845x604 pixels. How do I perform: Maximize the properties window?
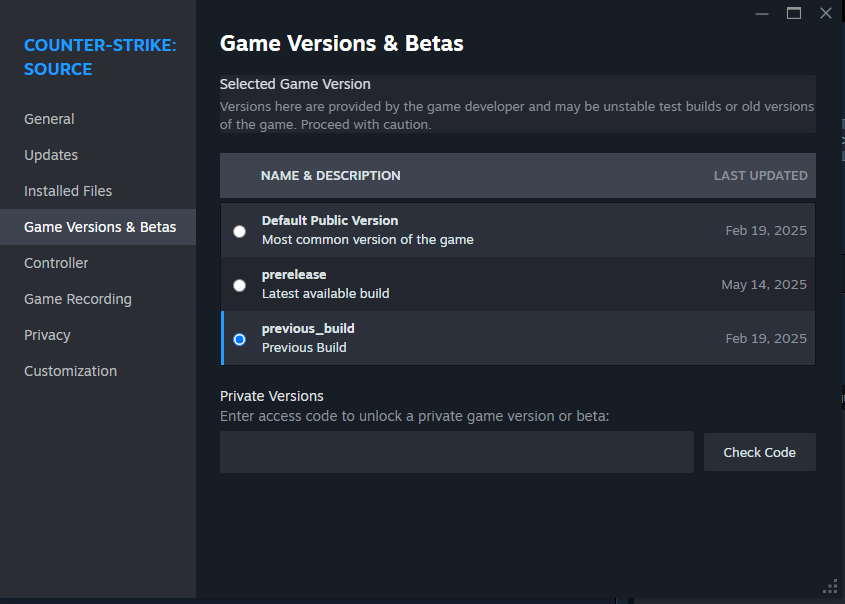tap(793, 13)
